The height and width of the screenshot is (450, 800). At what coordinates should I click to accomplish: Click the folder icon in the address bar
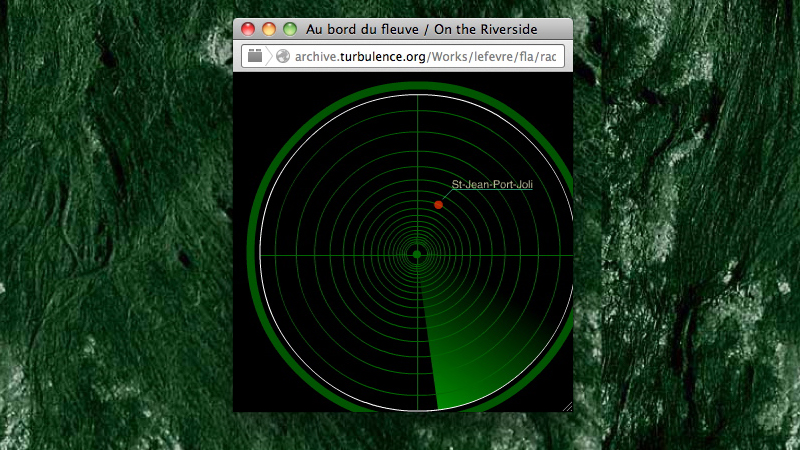click(255, 57)
